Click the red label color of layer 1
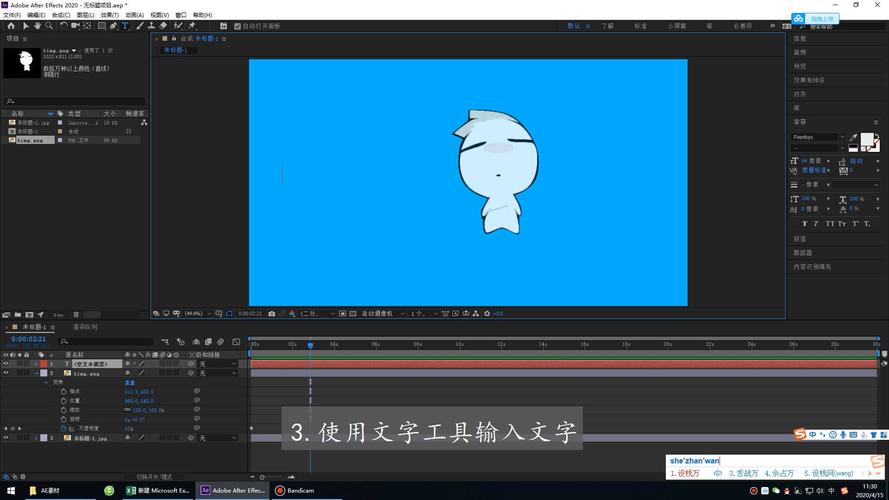Image resolution: width=889 pixels, height=500 pixels. tap(44, 364)
